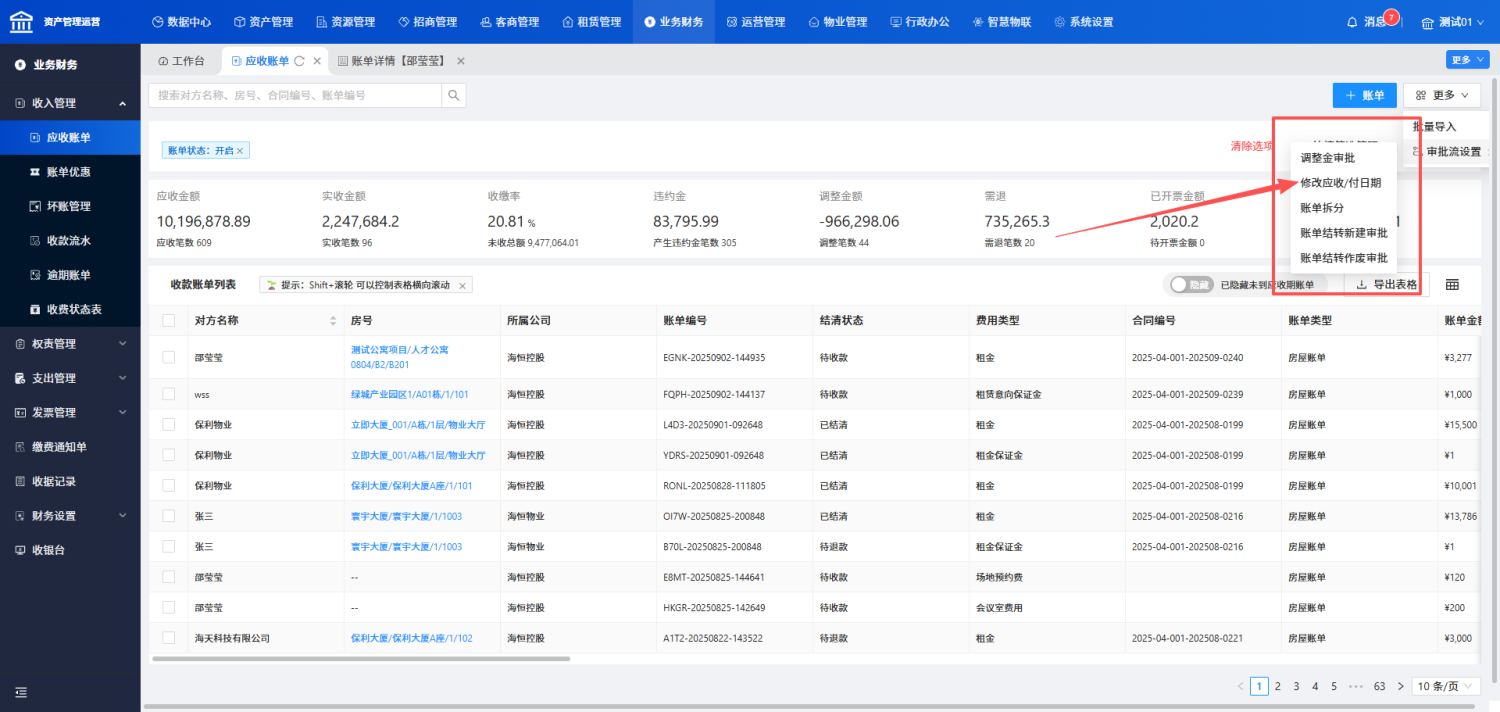Expand the 支出管理 sidebar group
Viewport: 1500px width, 712px height.
(x=70, y=378)
